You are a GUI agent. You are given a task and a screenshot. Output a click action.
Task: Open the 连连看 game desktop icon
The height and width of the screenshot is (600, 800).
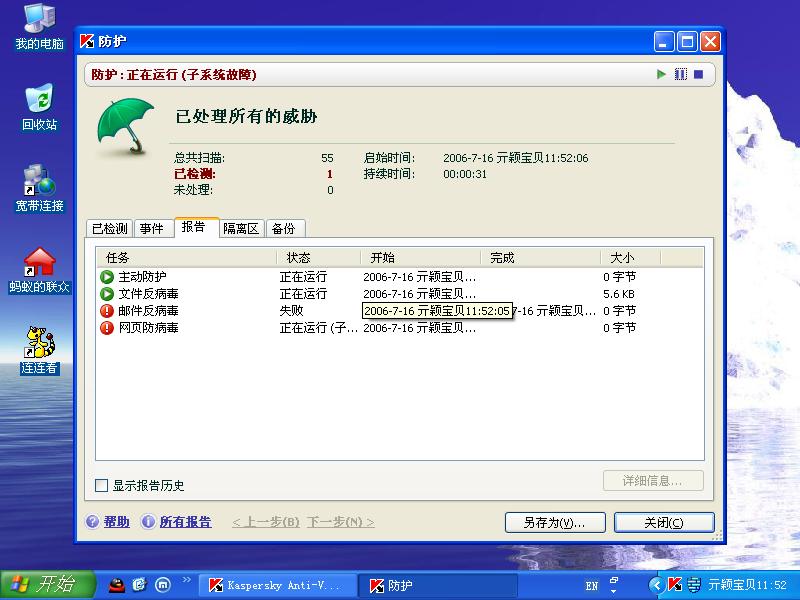(x=39, y=351)
